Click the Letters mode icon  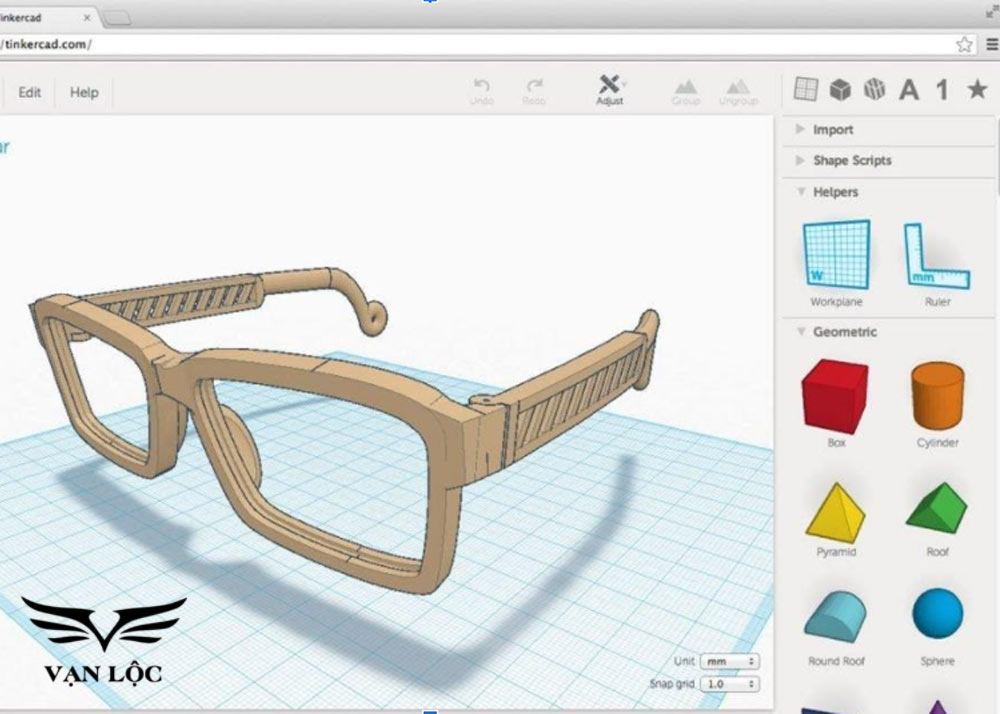coord(906,89)
